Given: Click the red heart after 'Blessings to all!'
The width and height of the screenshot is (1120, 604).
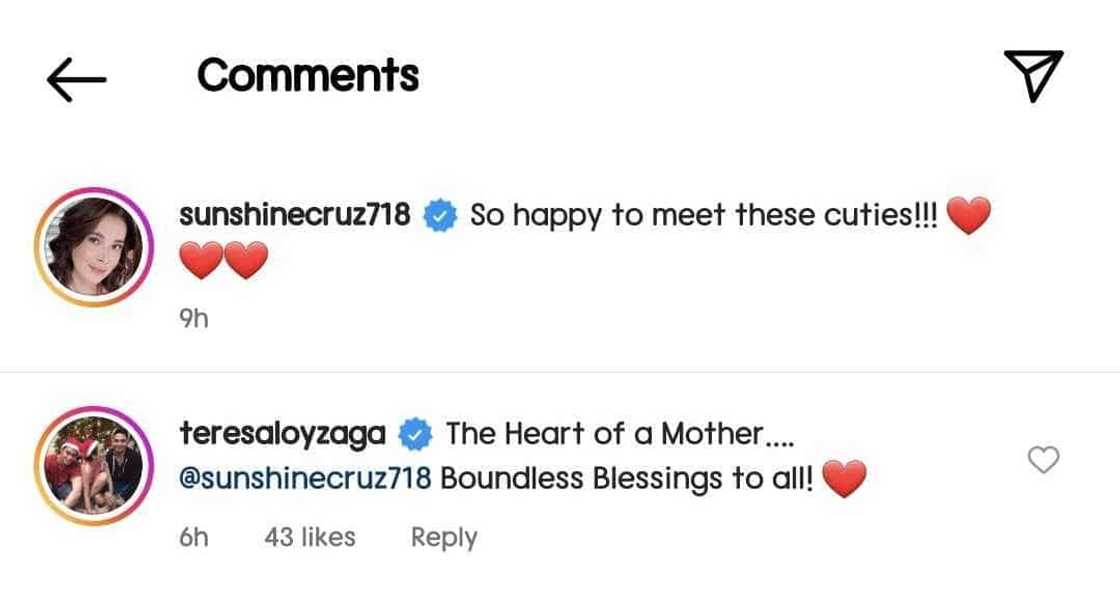Looking at the screenshot, I should pyautogui.click(x=843, y=479).
